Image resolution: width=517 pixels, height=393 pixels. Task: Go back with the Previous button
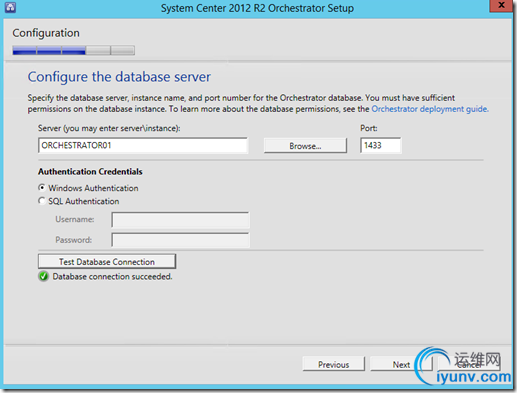334,364
